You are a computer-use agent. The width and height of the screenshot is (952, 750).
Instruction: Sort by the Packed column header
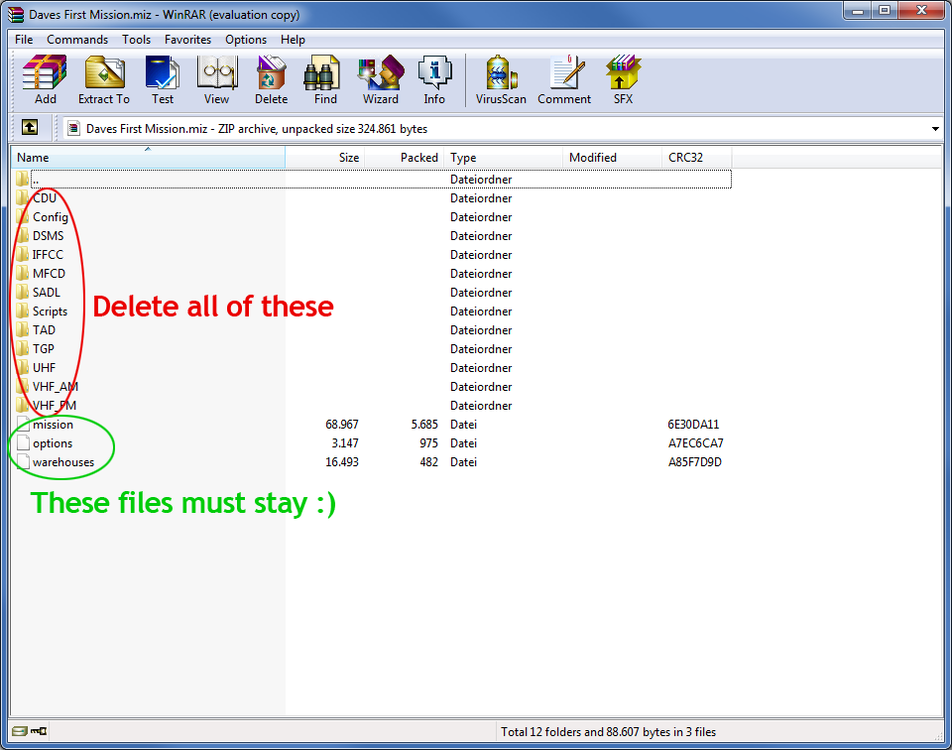point(404,158)
